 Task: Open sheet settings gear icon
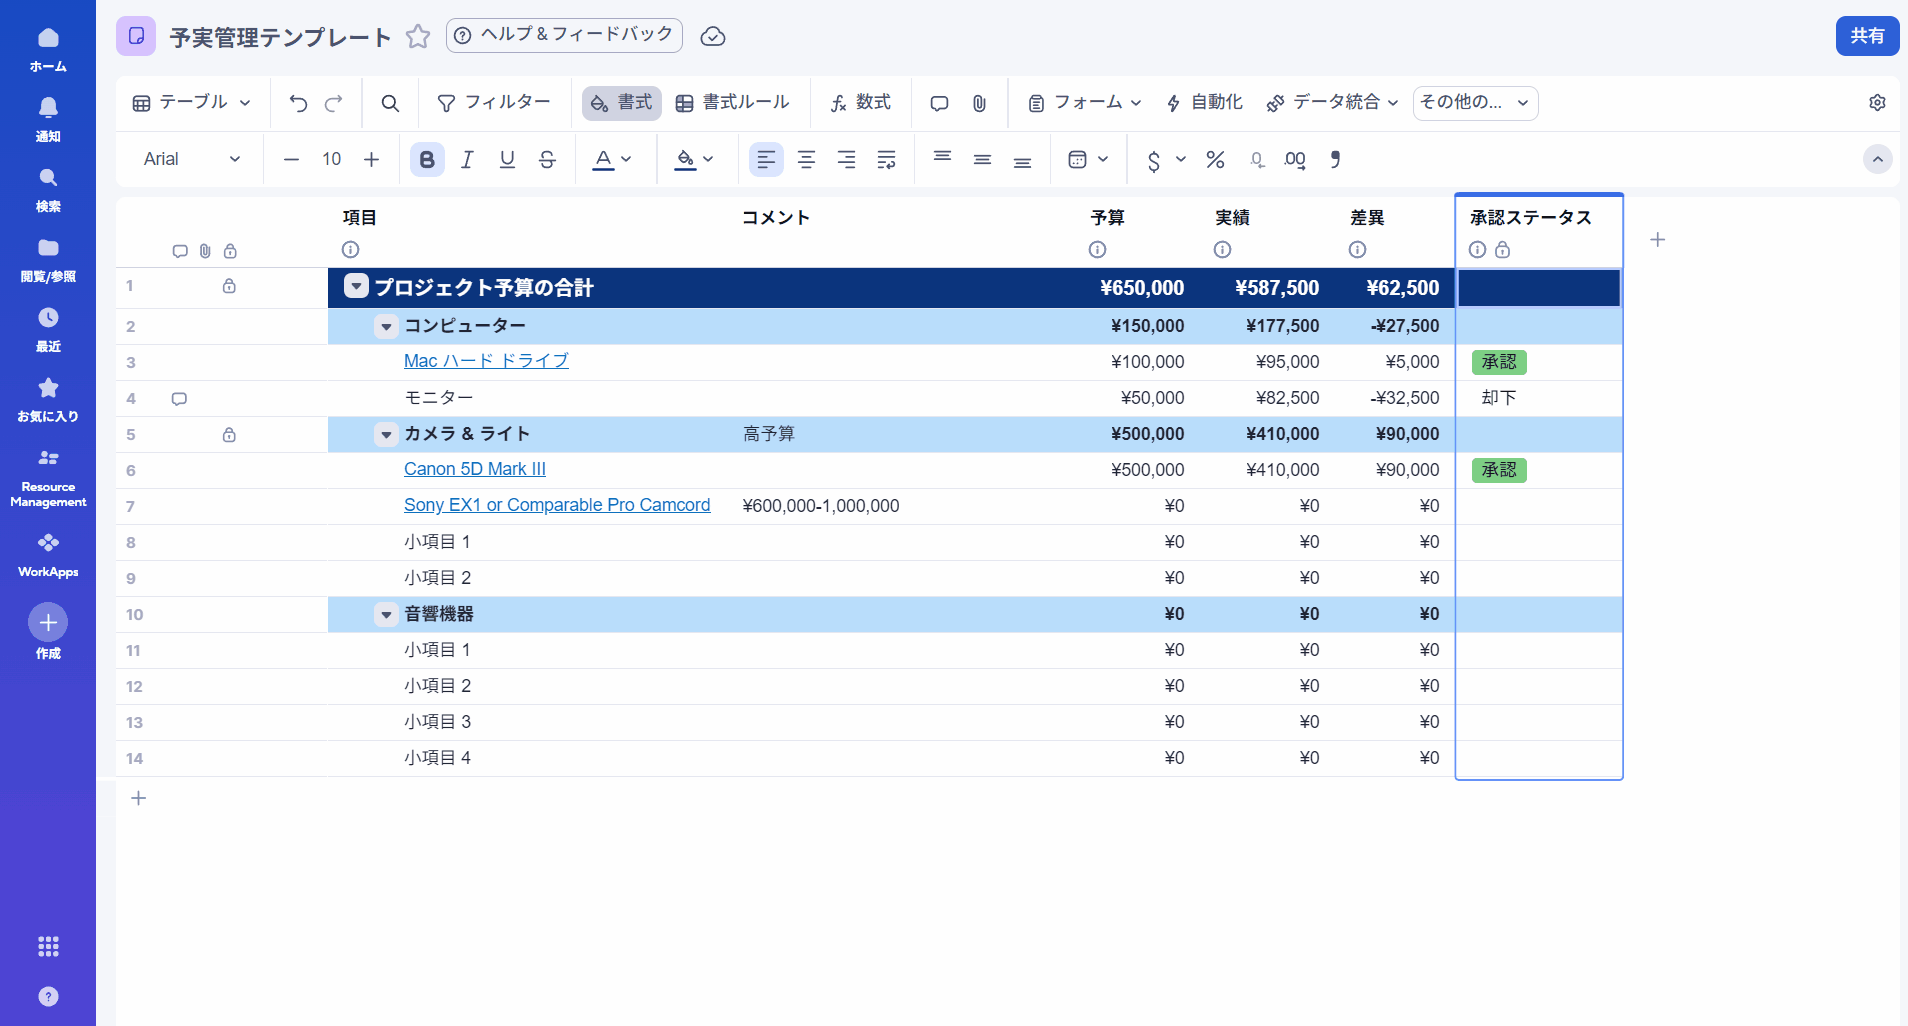(1877, 103)
